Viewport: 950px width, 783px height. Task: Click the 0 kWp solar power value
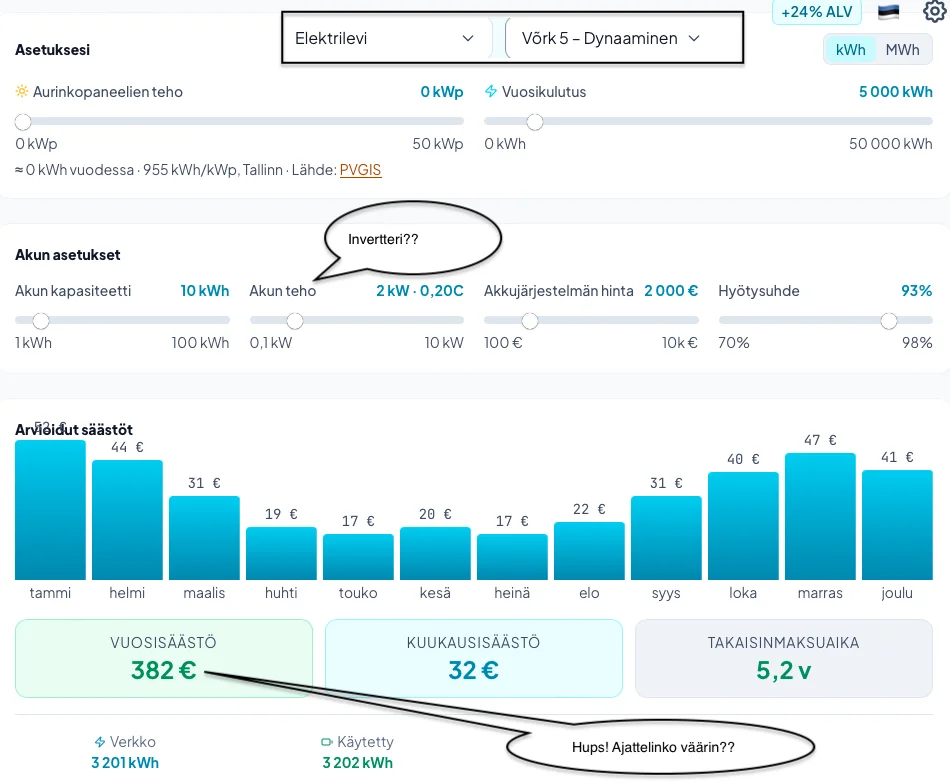click(442, 92)
